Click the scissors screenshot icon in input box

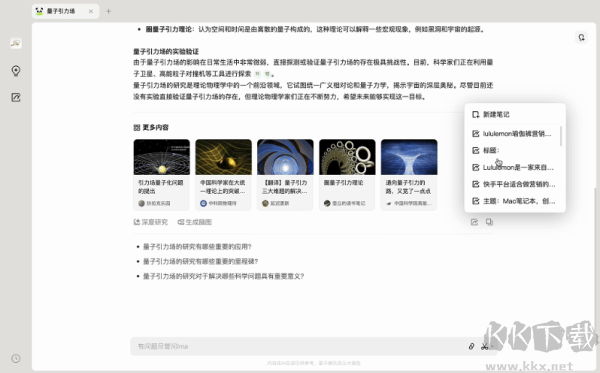(484, 346)
